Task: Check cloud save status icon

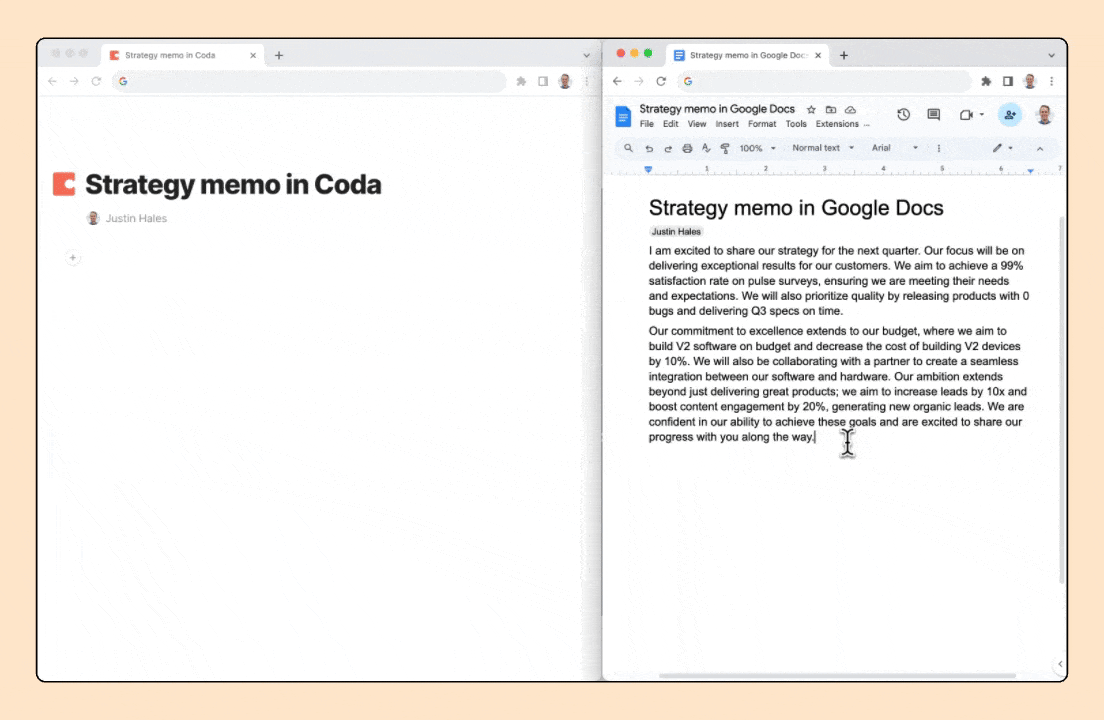Action: point(851,110)
